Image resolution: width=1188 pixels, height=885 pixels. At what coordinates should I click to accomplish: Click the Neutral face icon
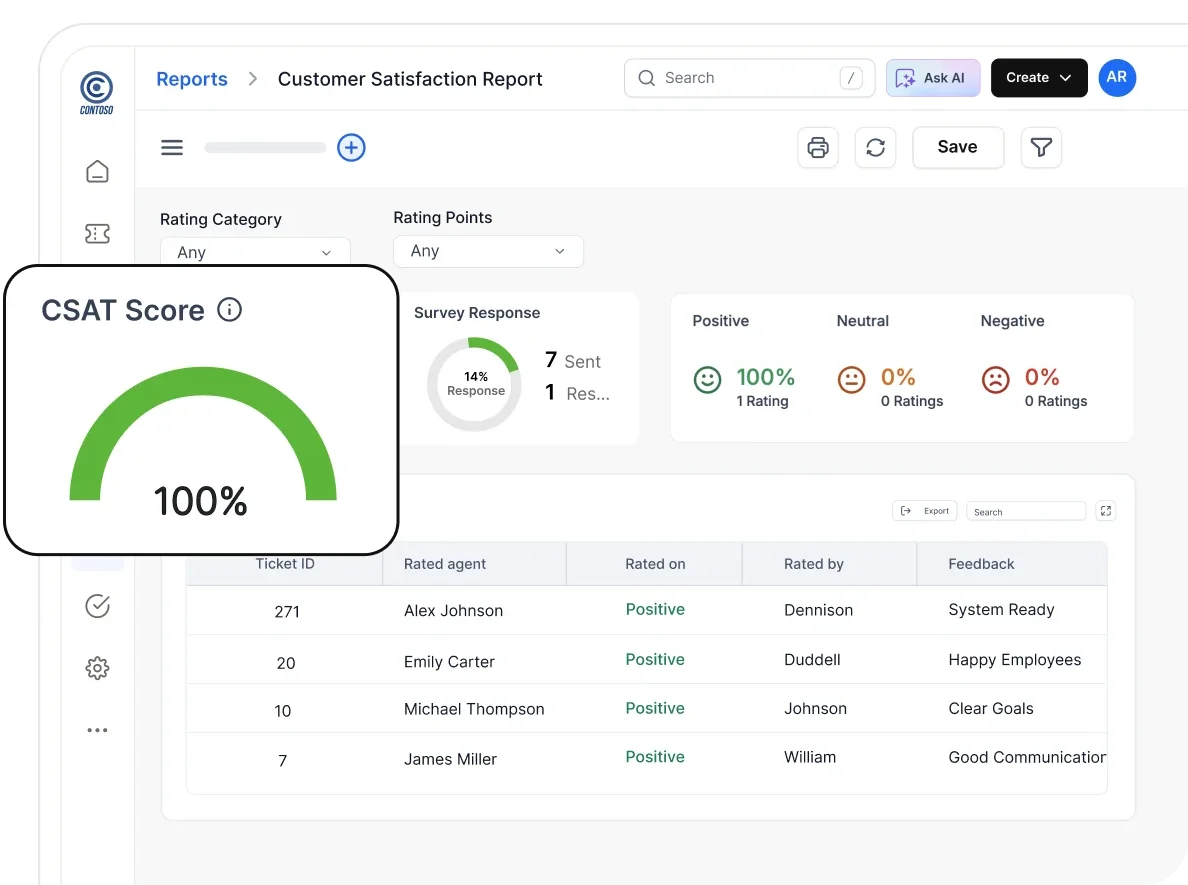tap(851, 380)
